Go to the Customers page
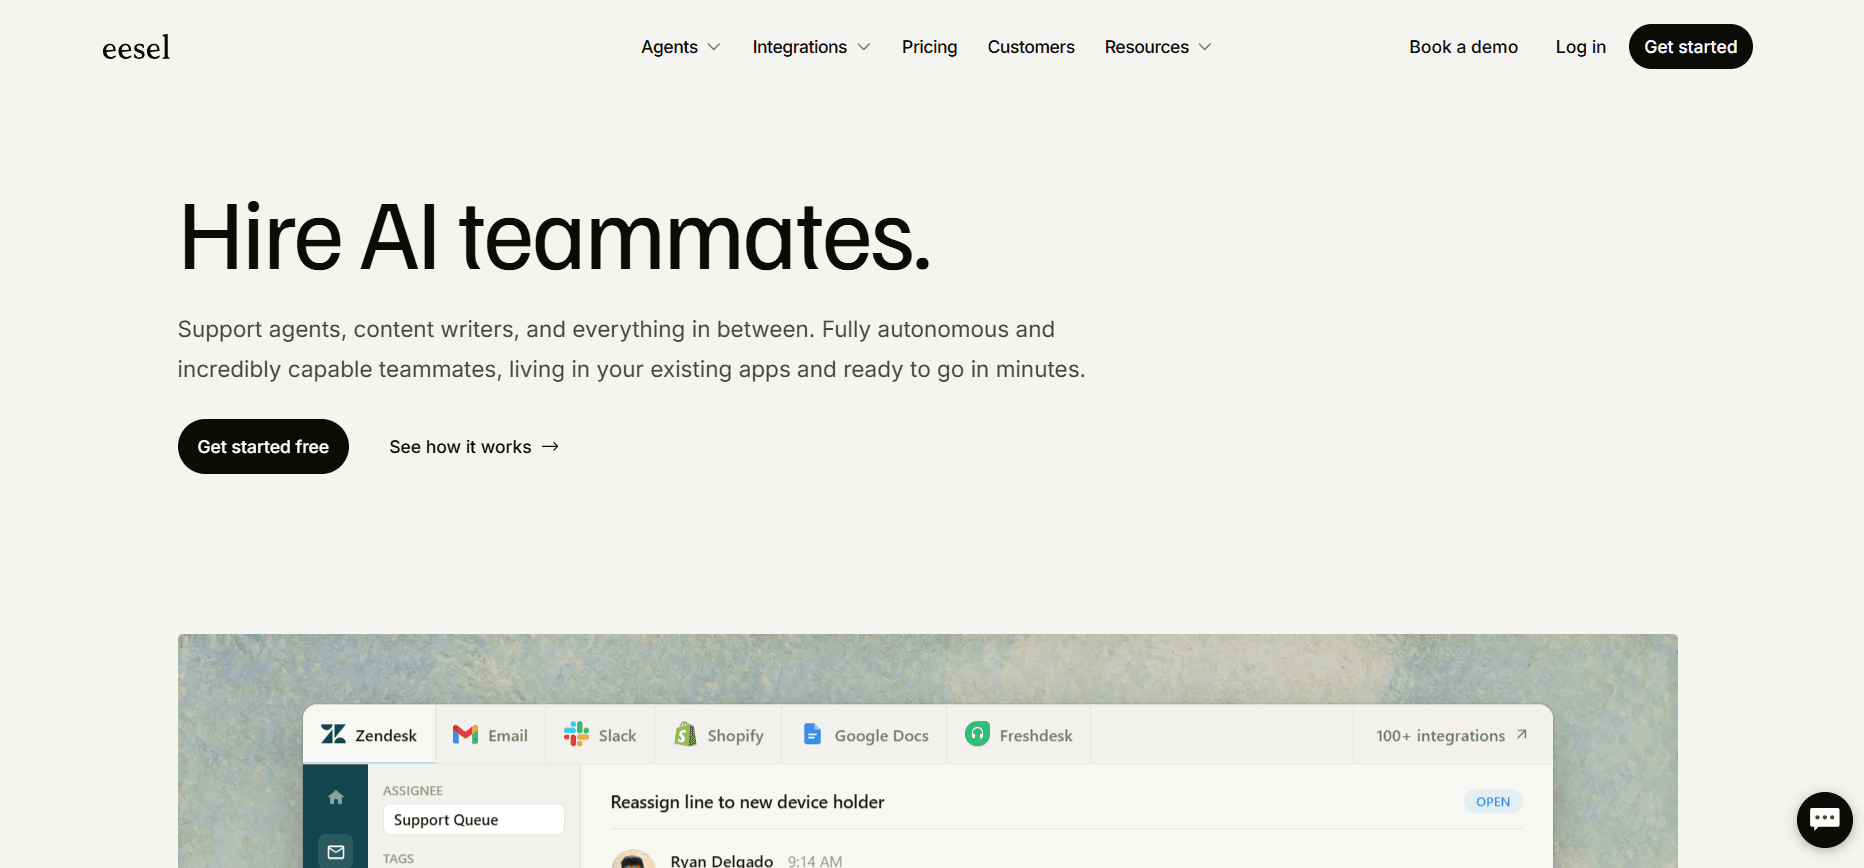 1031,47
